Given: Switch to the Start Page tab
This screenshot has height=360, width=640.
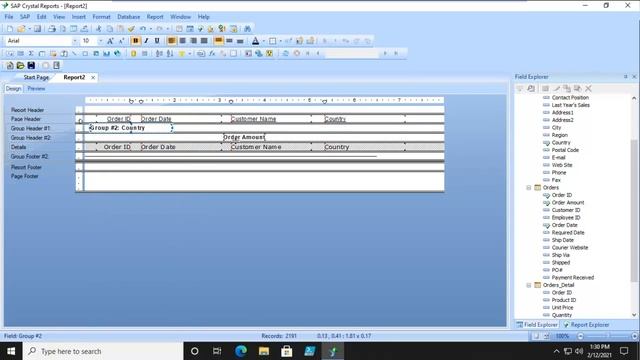Looking at the screenshot, I should [36, 77].
